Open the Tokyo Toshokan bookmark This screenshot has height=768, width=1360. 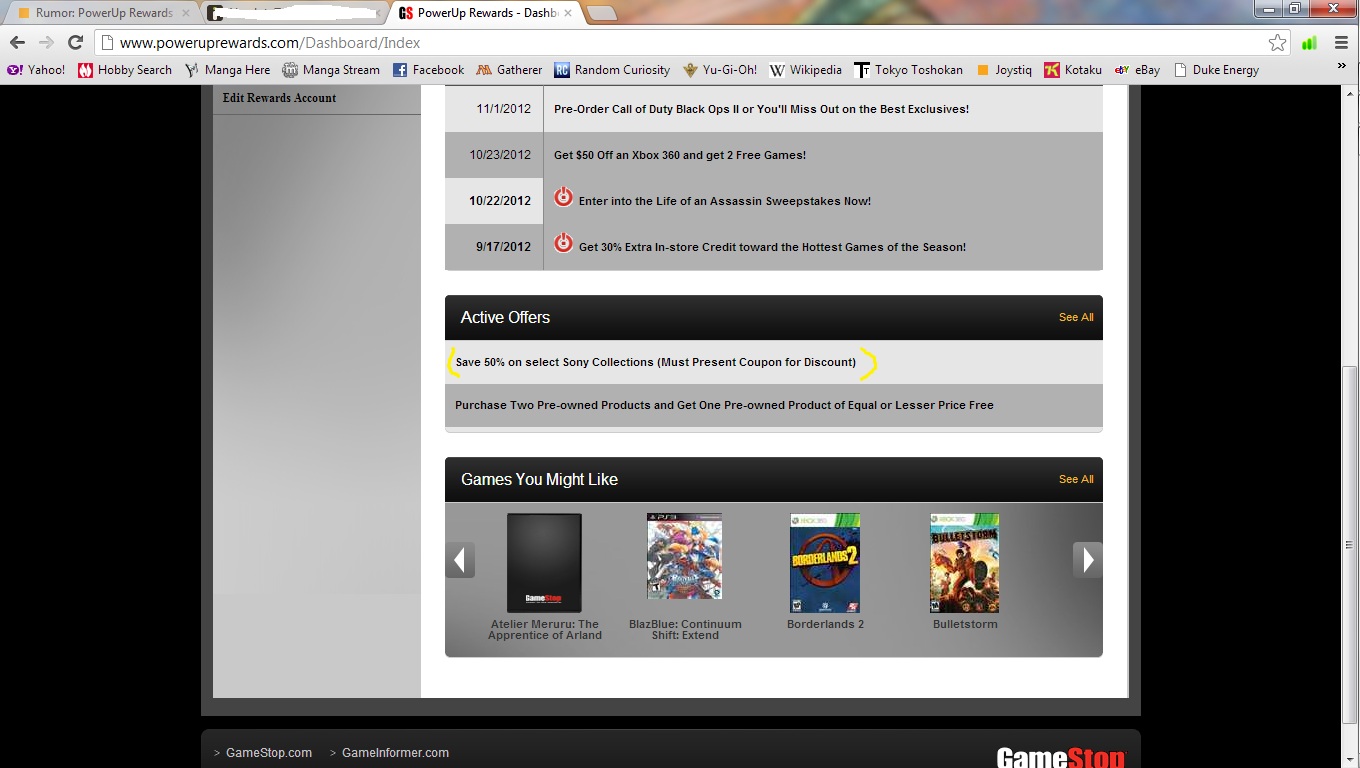(909, 70)
